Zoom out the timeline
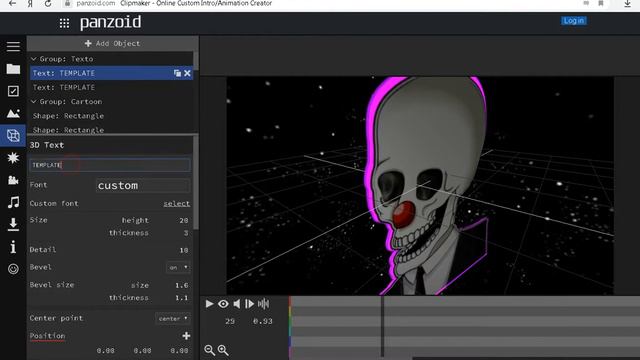 tap(209, 350)
